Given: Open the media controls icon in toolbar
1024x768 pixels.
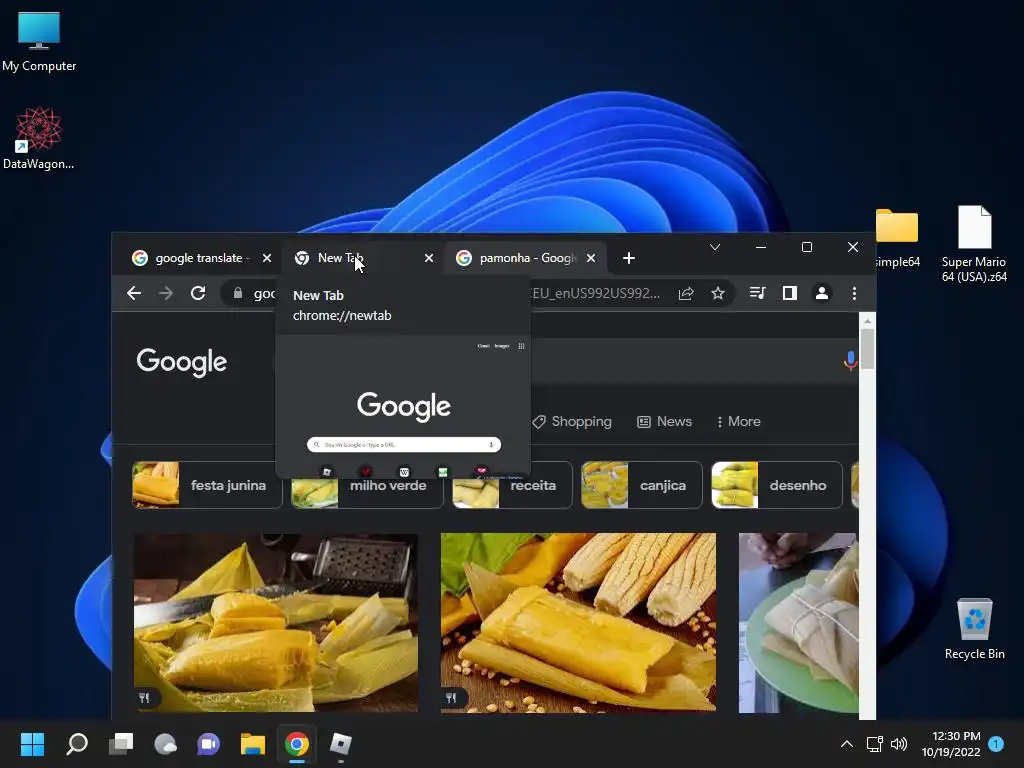Looking at the screenshot, I should tap(758, 293).
